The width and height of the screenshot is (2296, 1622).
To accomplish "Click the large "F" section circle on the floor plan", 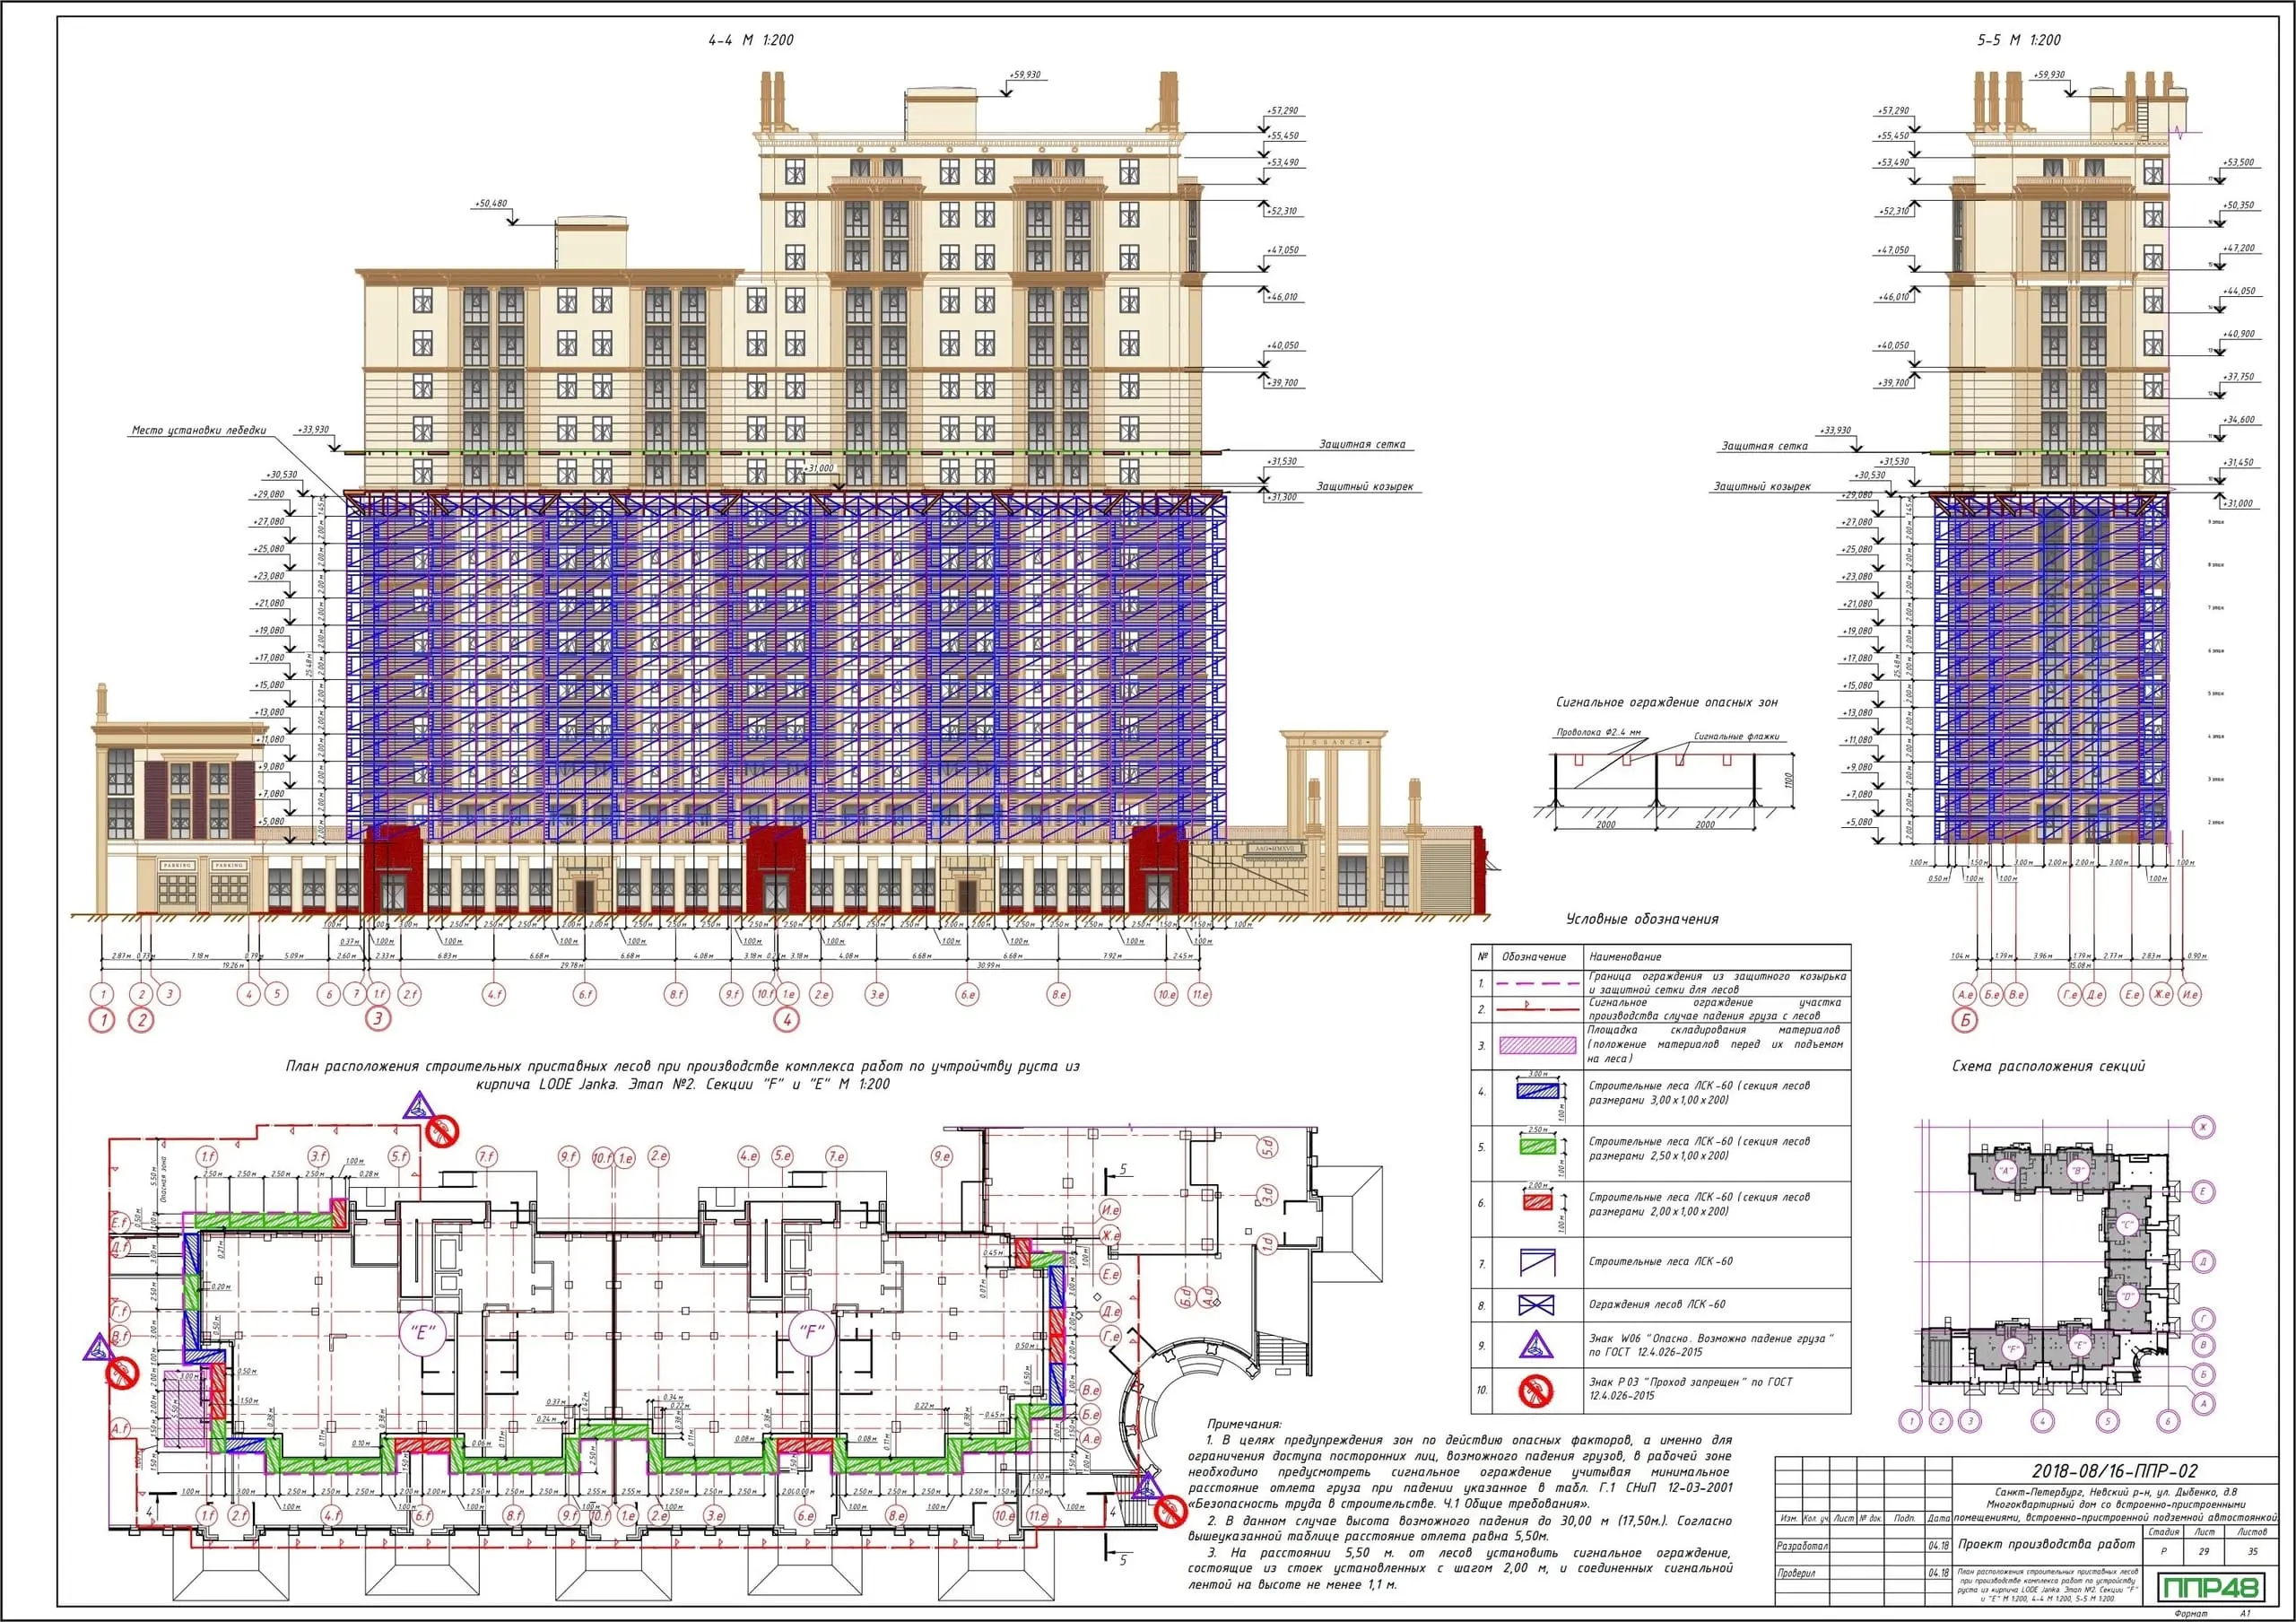I will (810, 1332).
